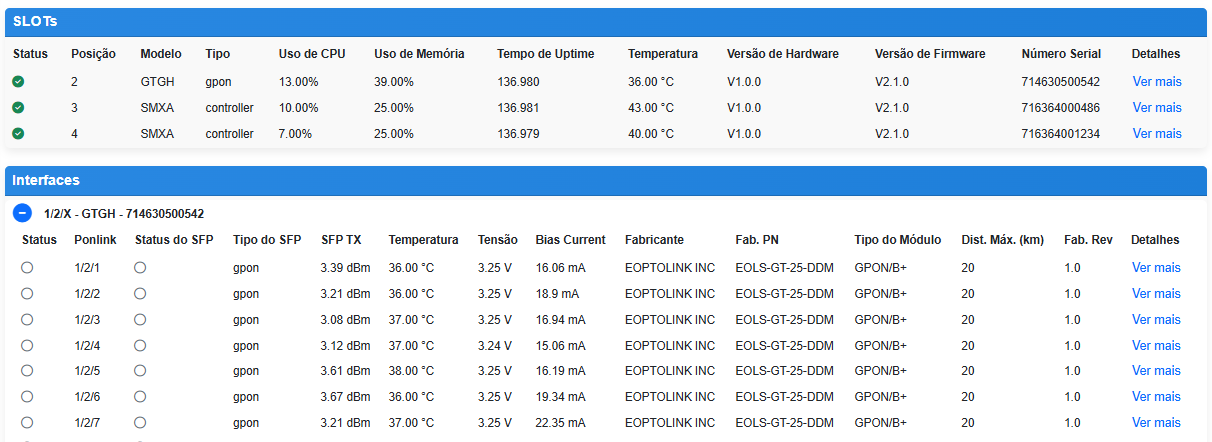
Task: Open Ver mais for ponlink 1/2/5
Action: click(1156, 371)
